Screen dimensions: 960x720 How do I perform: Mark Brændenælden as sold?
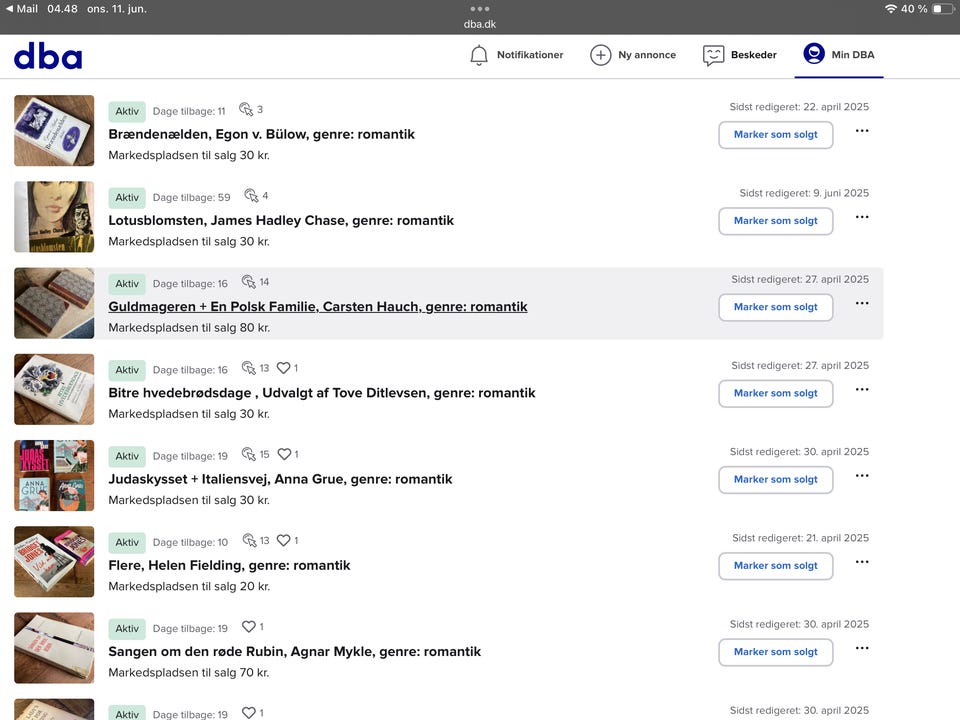(x=776, y=135)
